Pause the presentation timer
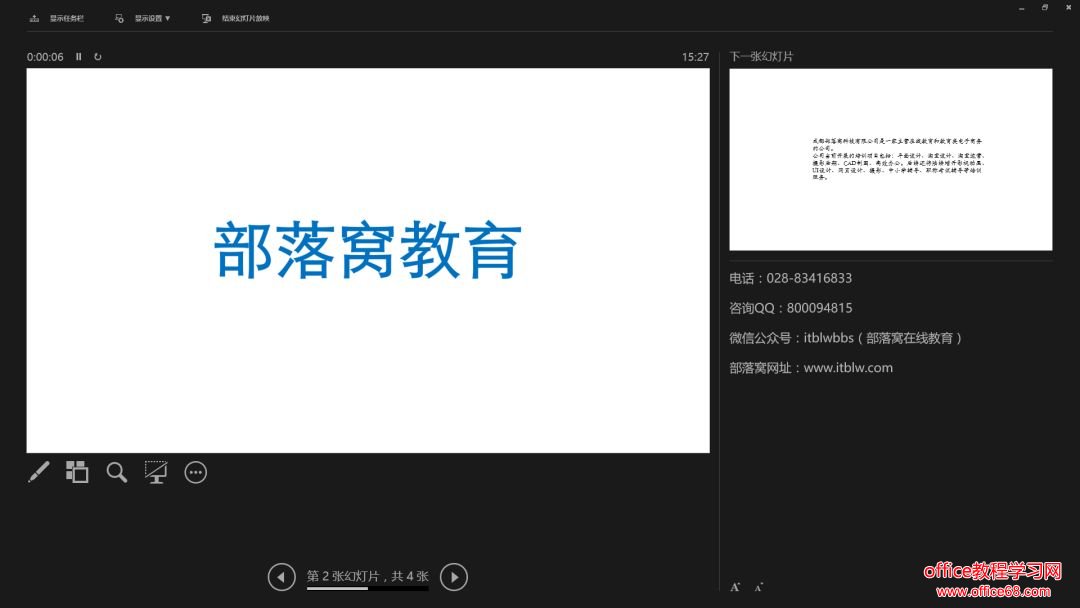 click(x=79, y=56)
